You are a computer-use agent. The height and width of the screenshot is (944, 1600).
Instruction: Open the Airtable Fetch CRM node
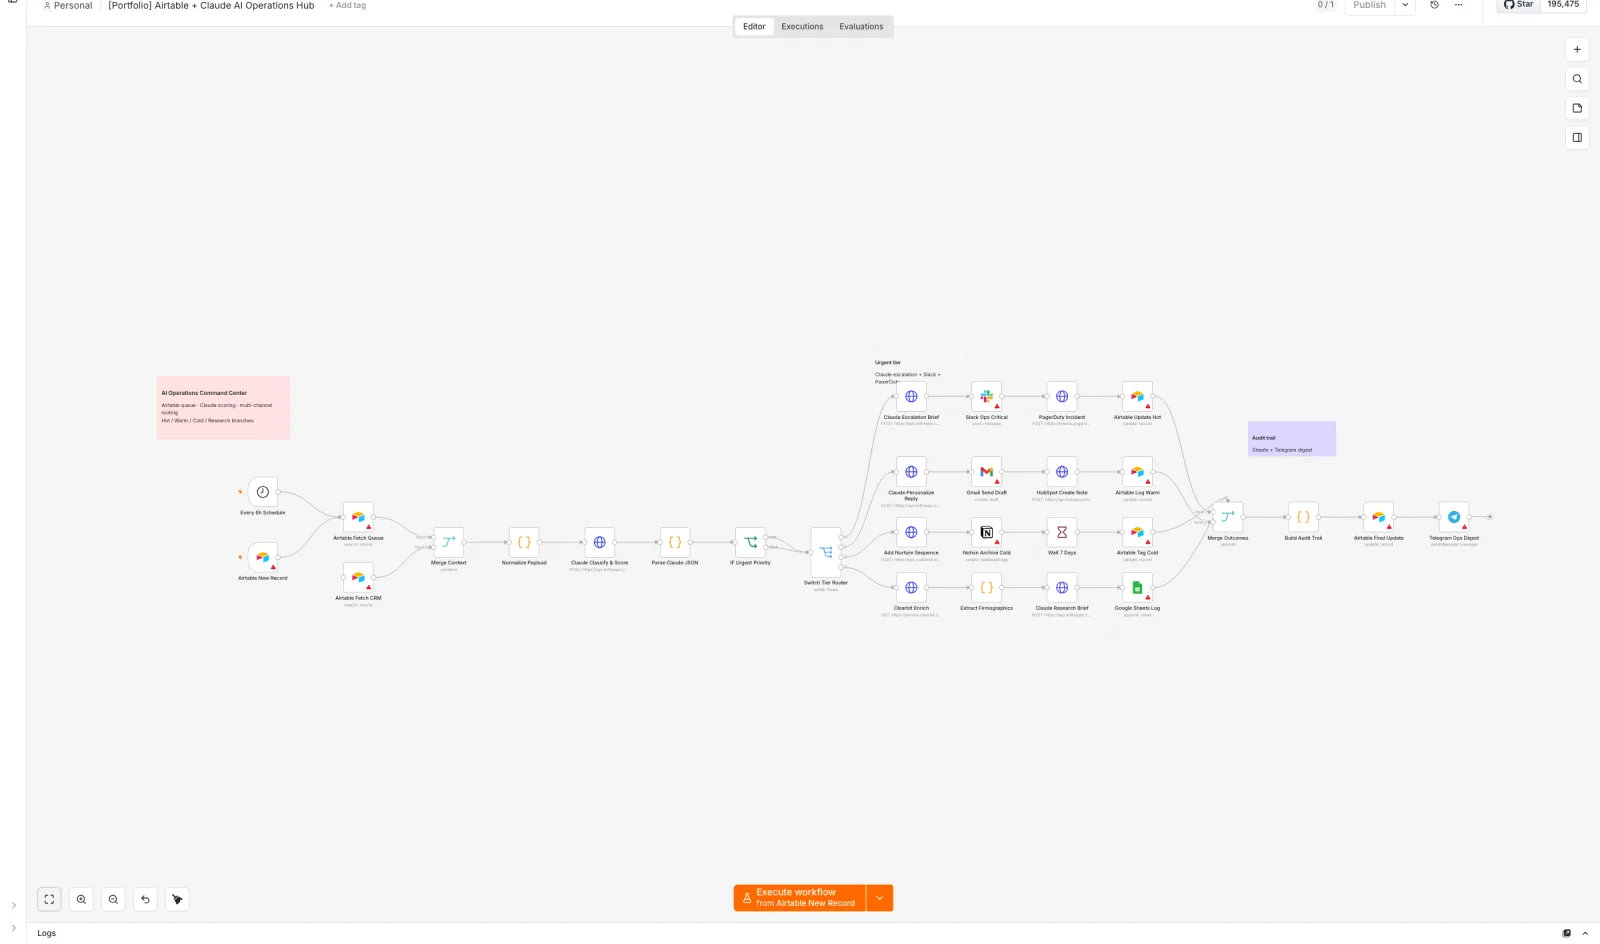(x=358, y=577)
